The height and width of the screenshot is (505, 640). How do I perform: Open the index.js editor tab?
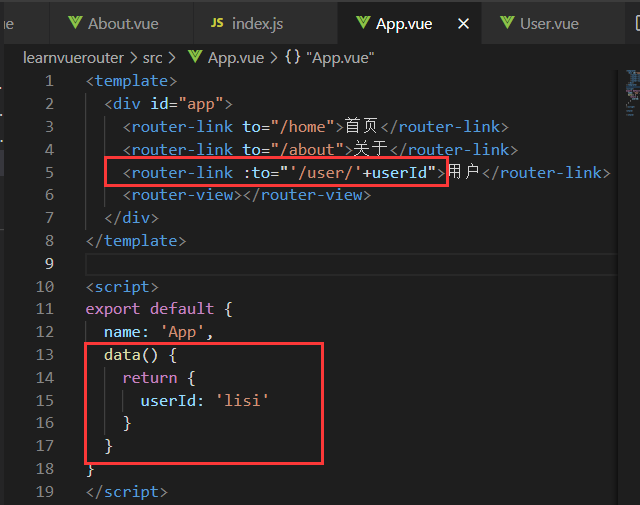coord(265,23)
